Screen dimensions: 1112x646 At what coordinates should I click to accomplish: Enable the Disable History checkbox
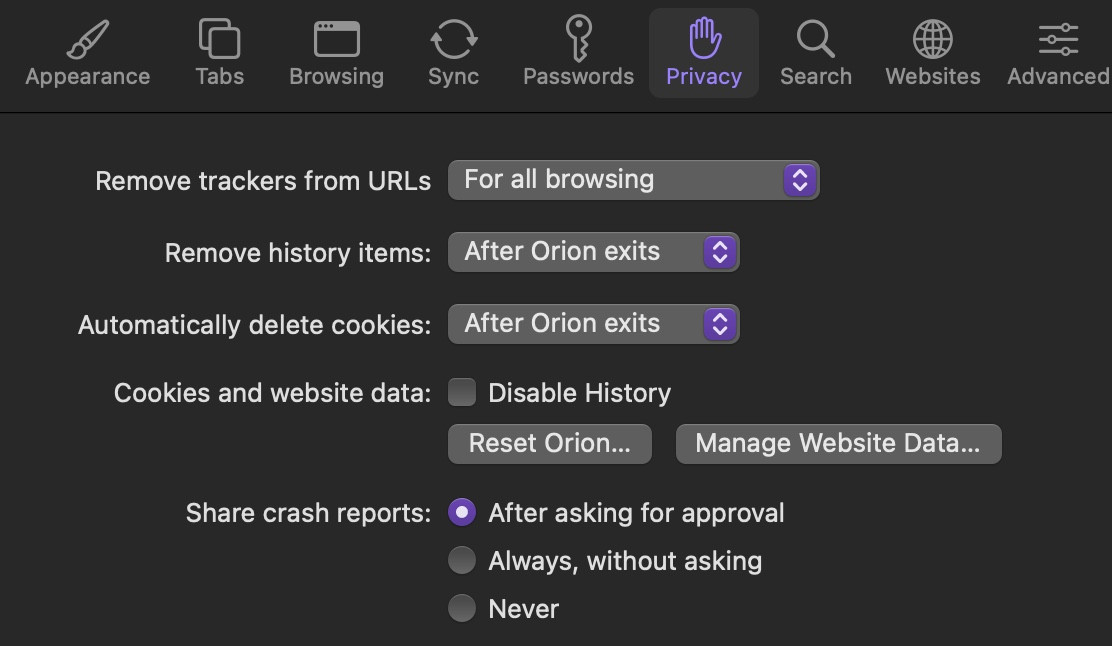(462, 393)
